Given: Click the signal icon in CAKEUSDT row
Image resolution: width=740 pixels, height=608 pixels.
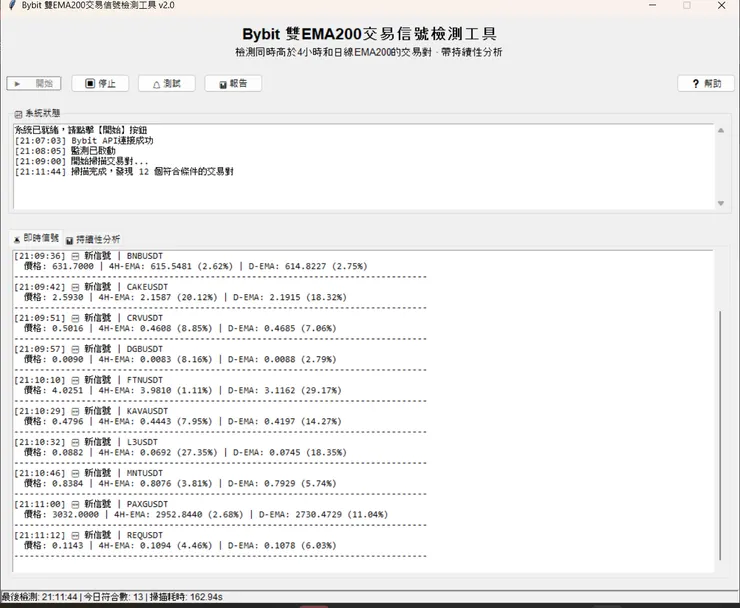Looking at the screenshot, I should pos(76,287).
